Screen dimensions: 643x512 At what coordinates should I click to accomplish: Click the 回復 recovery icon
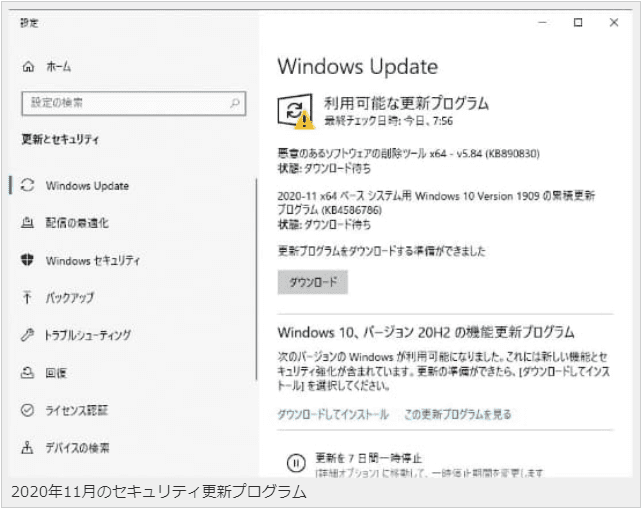[28, 373]
